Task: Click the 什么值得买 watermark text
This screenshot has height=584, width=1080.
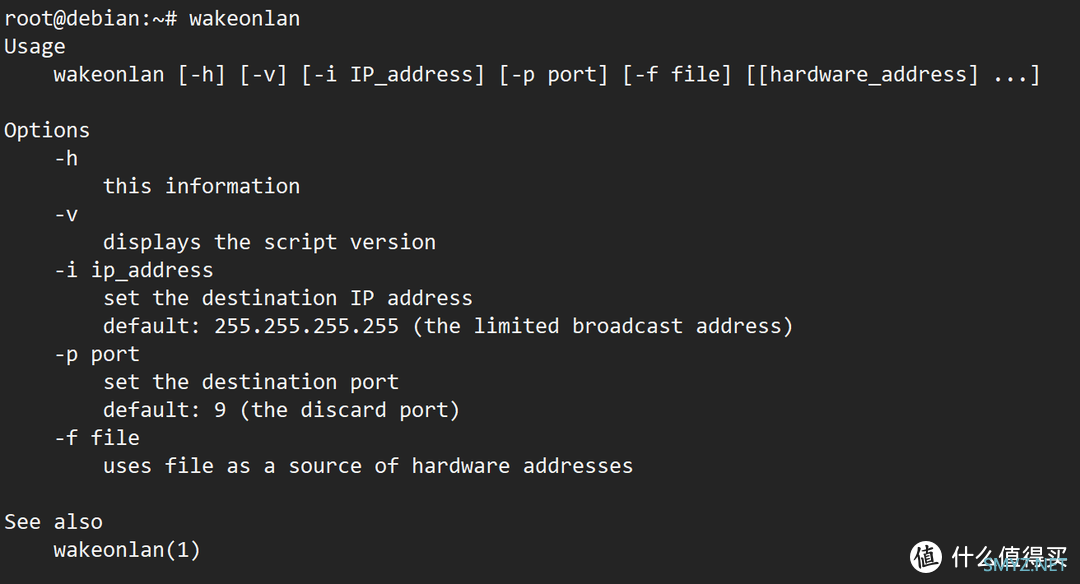Action: [x=1009, y=556]
